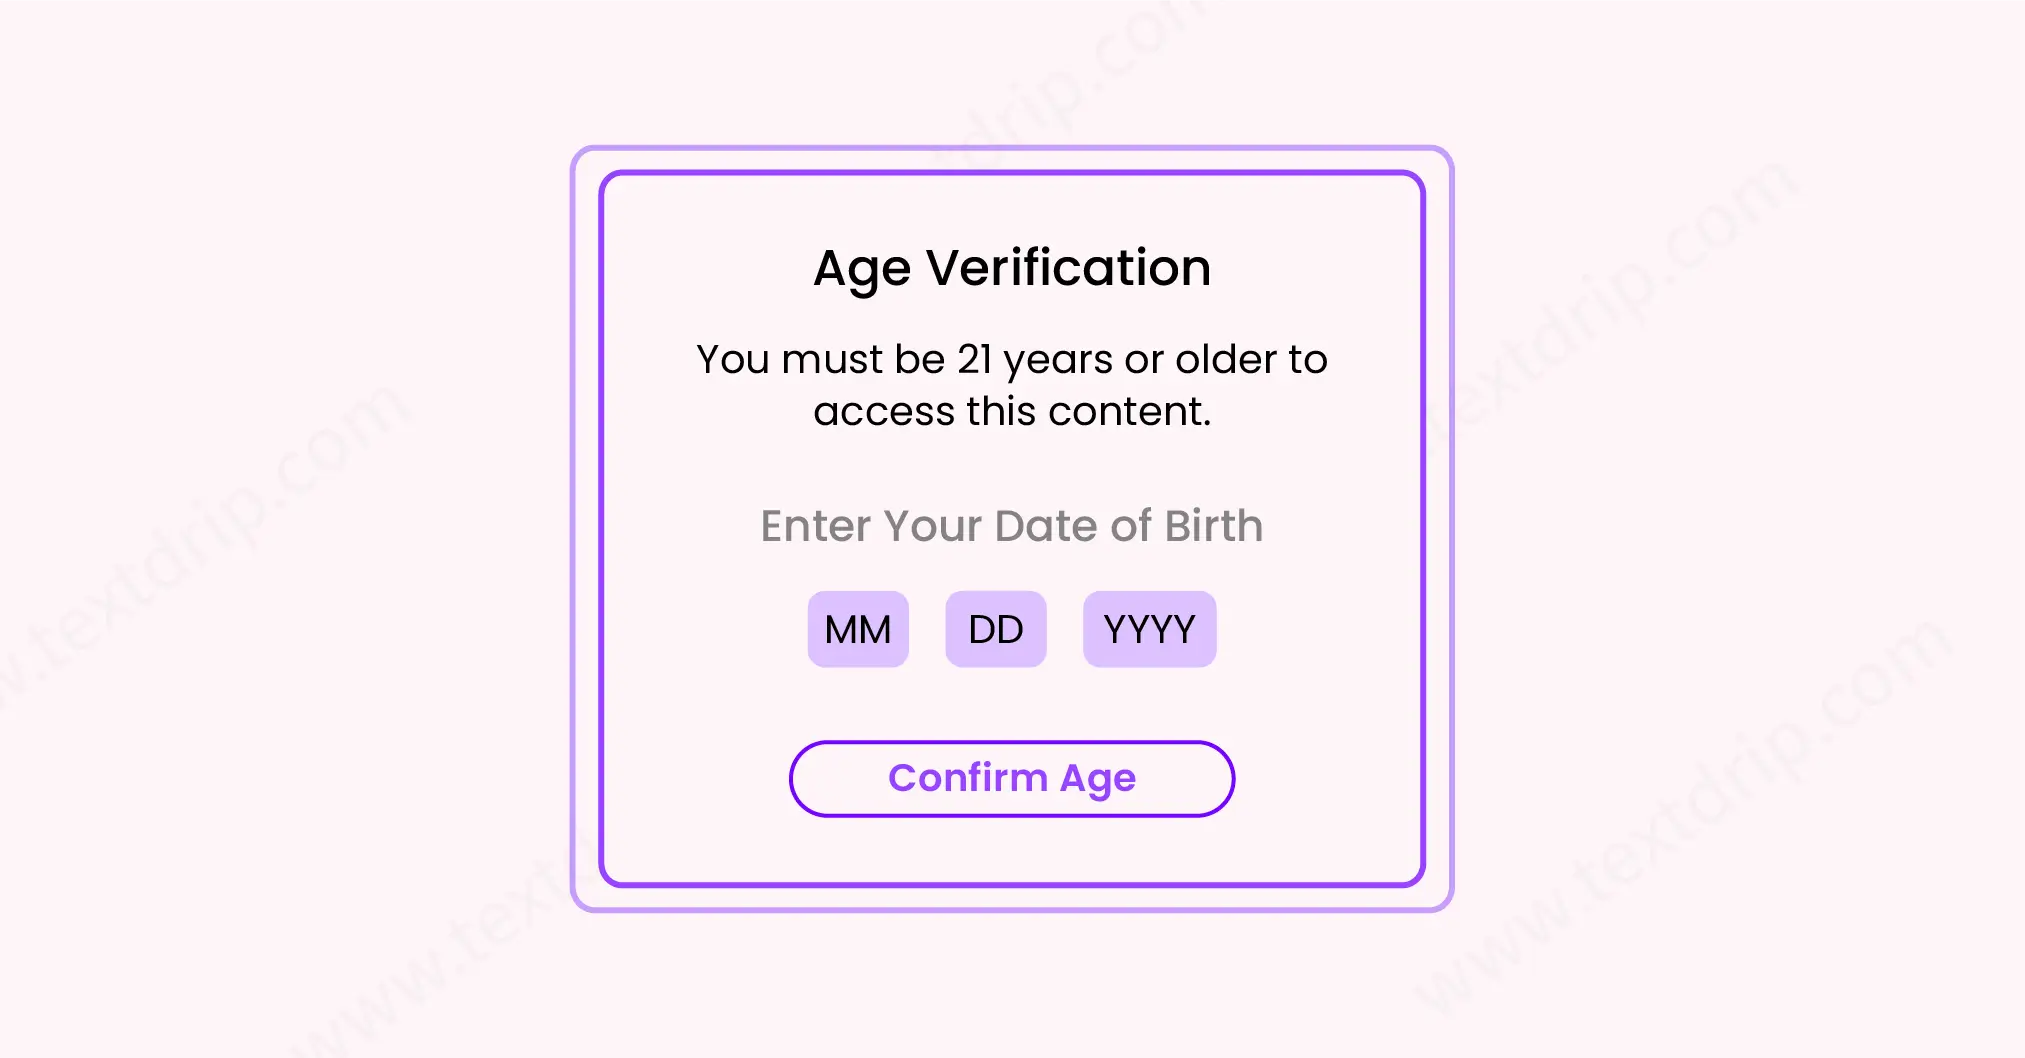Click the '21 years or older' notice text
The height and width of the screenshot is (1058, 2025).
(x=1012, y=359)
